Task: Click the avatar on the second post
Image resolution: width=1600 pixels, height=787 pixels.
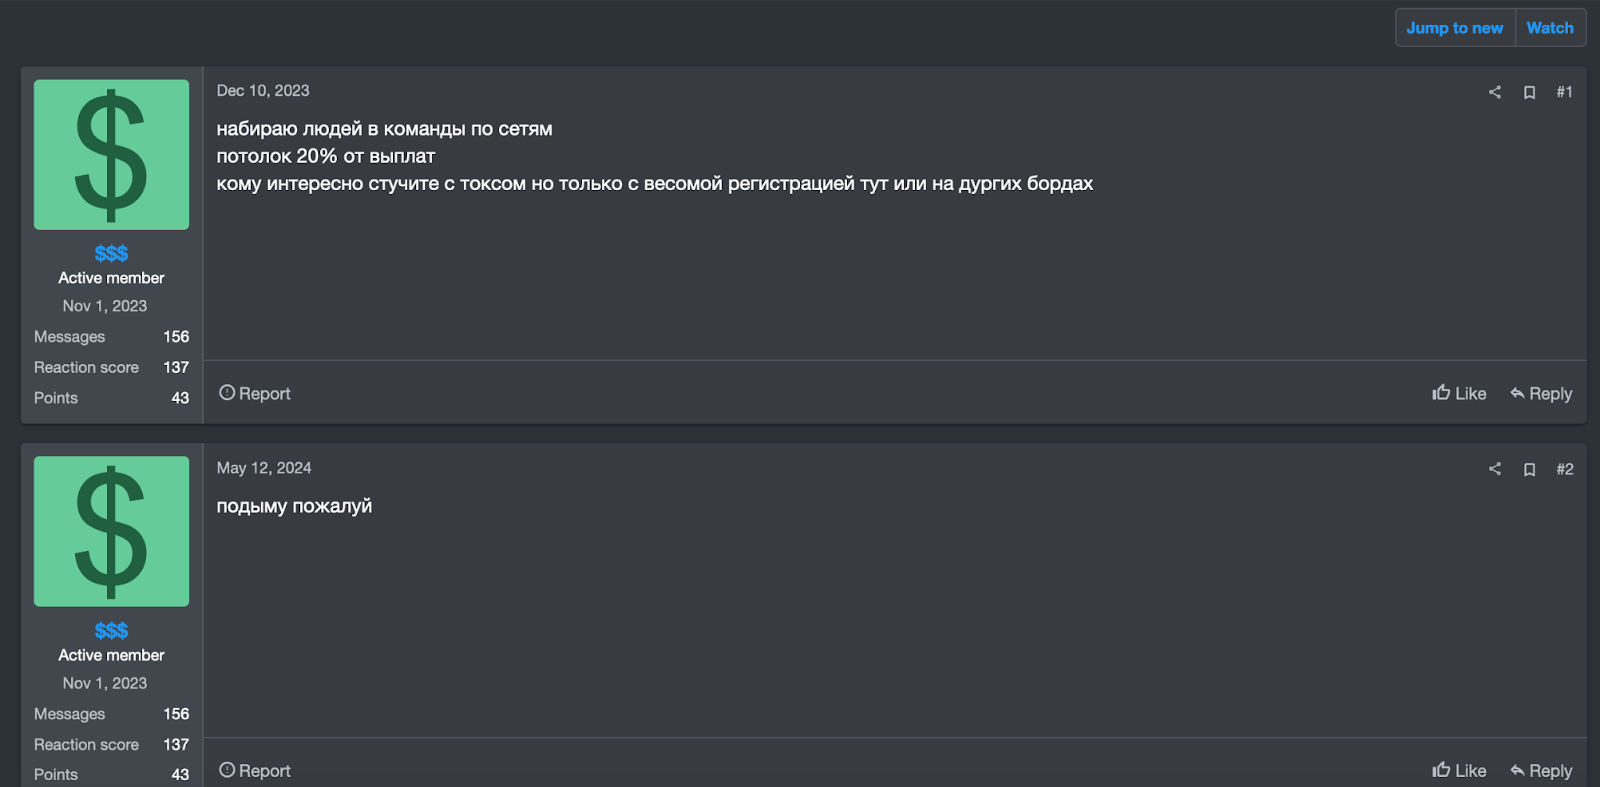Action: (111, 531)
